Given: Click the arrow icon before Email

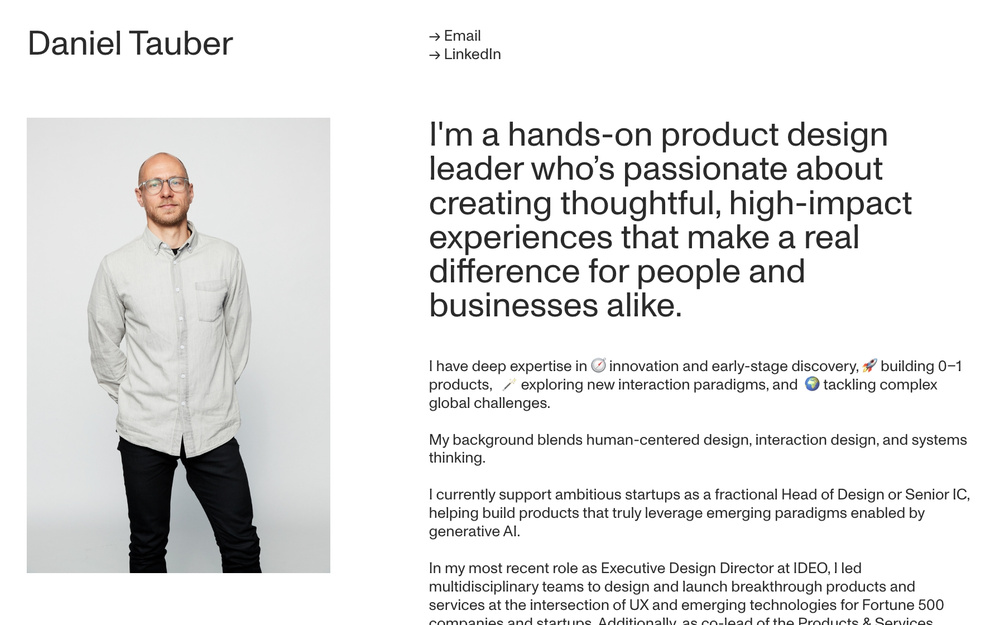Looking at the screenshot, I should (434, 35).
